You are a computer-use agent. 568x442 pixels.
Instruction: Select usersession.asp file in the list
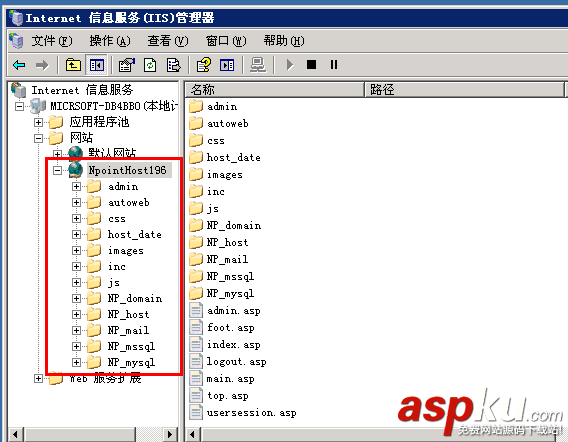point(251,413)
